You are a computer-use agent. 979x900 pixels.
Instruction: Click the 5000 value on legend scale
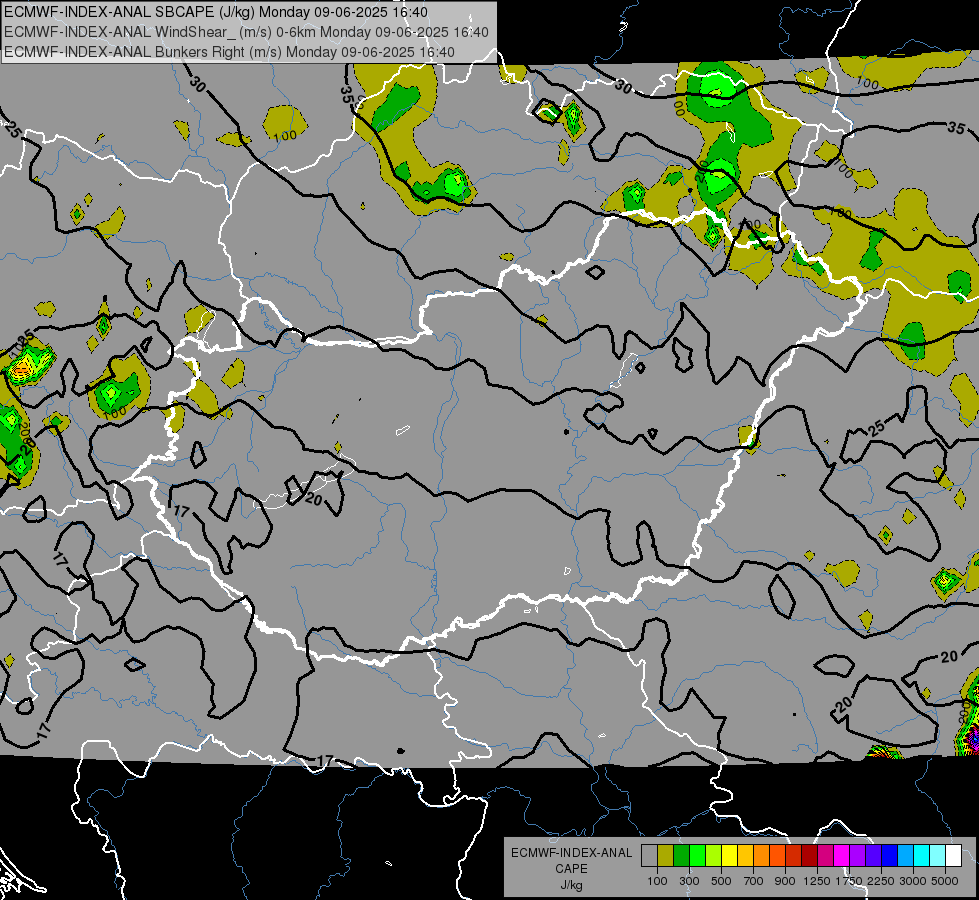(945, 881)
